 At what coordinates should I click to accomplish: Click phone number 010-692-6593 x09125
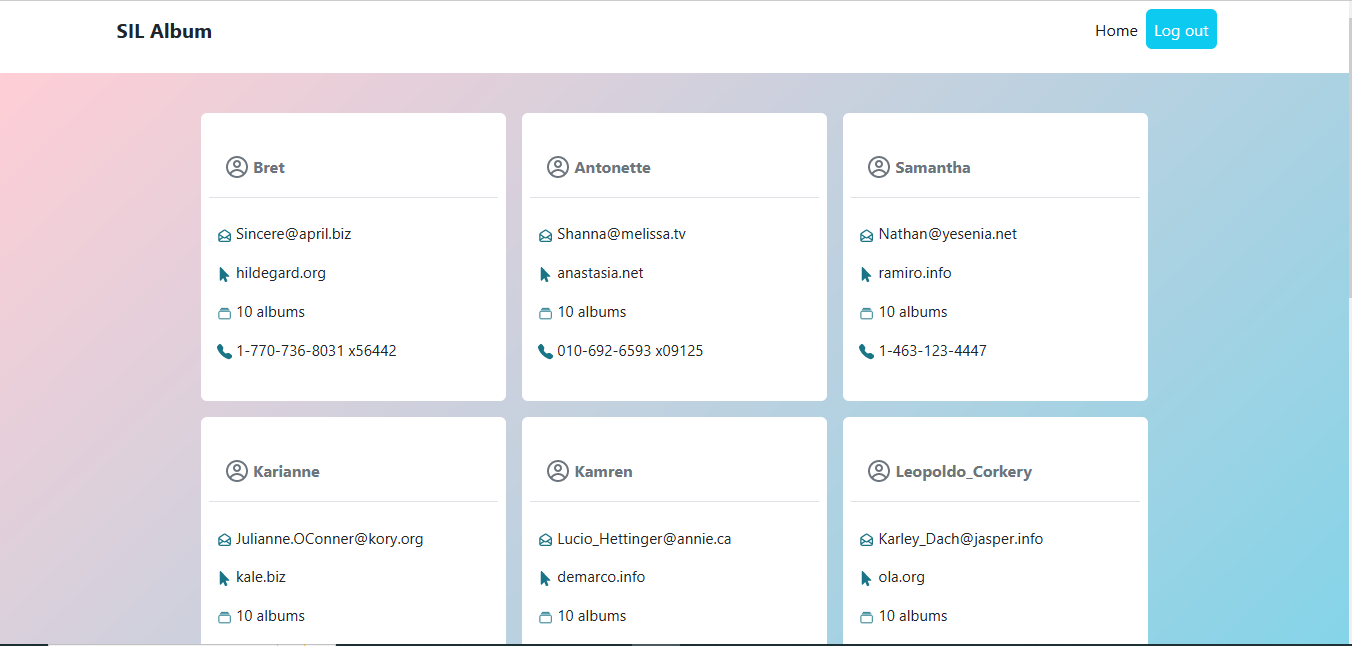point(630,351)
